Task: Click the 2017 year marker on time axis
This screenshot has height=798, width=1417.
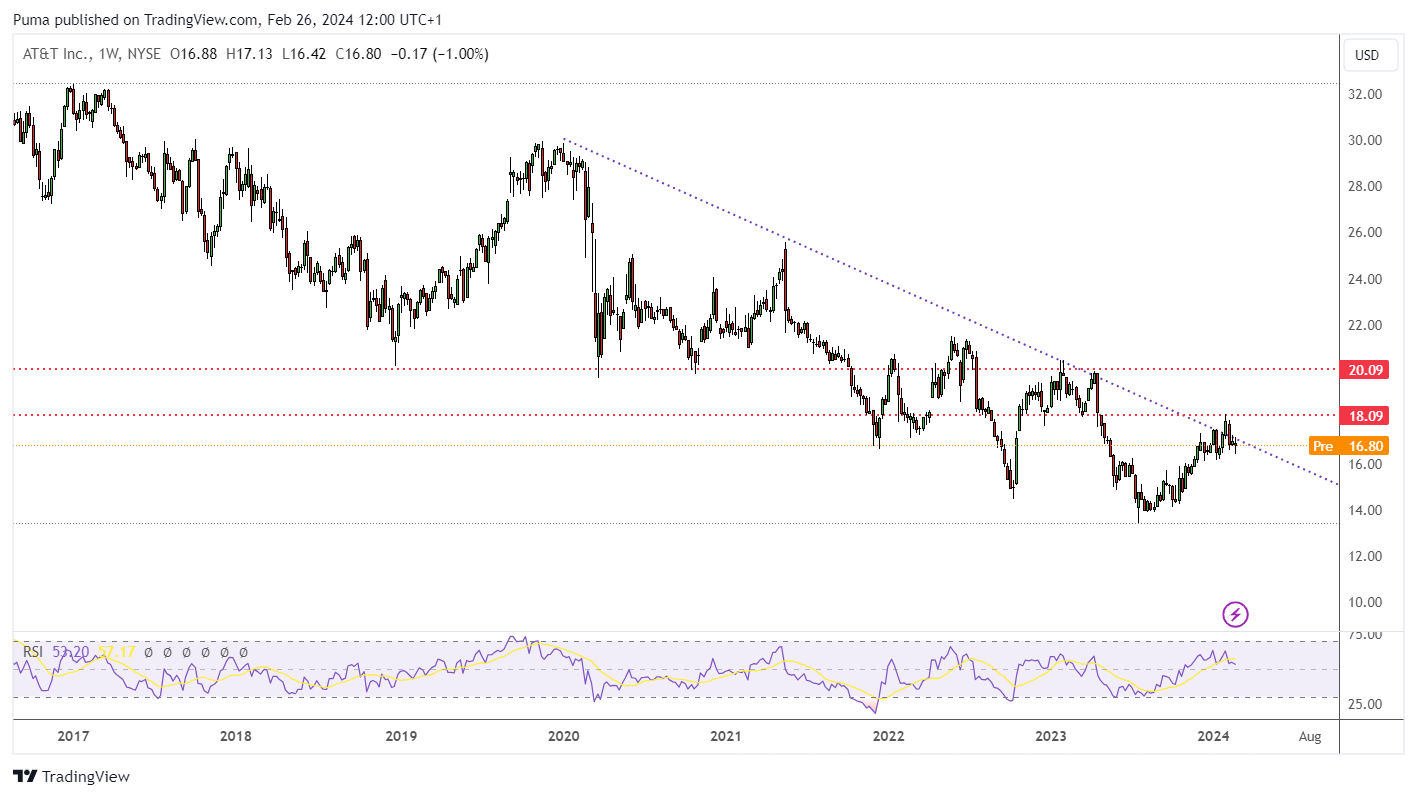Action: pos(73,736)
